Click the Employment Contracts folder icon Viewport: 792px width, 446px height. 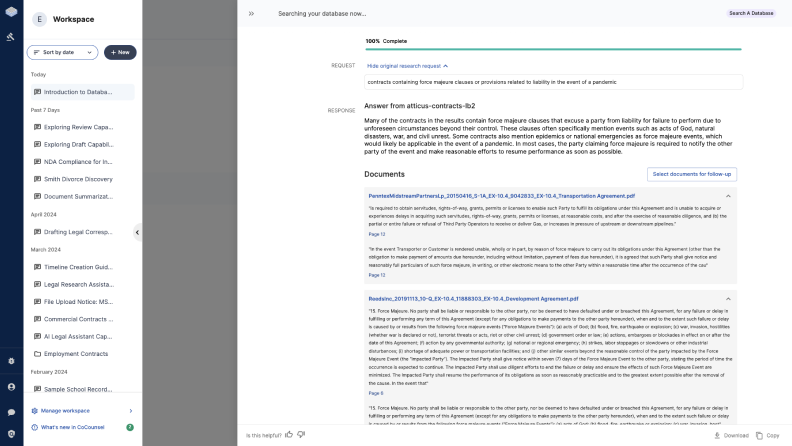37,354
